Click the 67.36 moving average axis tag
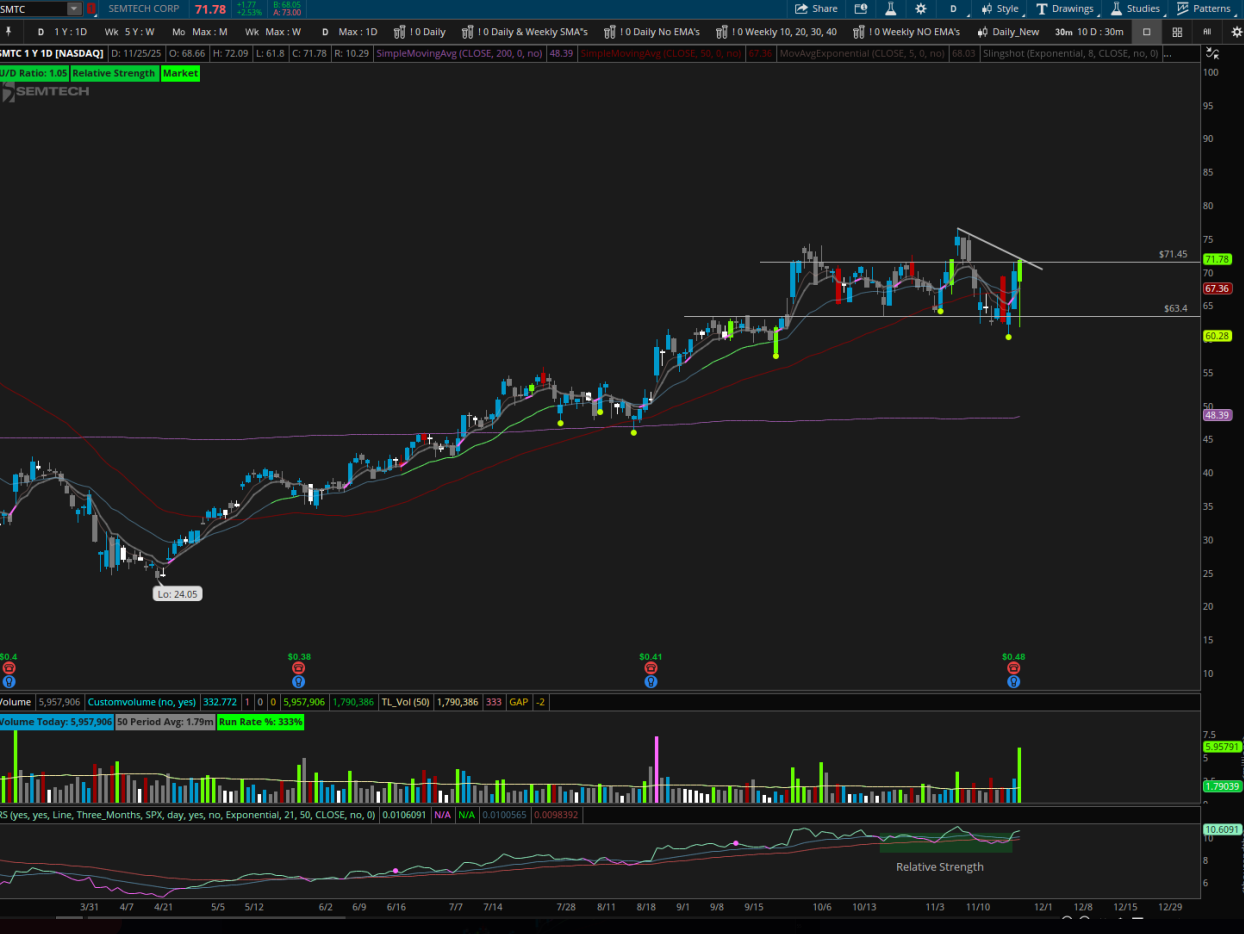 pyautogui.click(x=1216, y=288)
